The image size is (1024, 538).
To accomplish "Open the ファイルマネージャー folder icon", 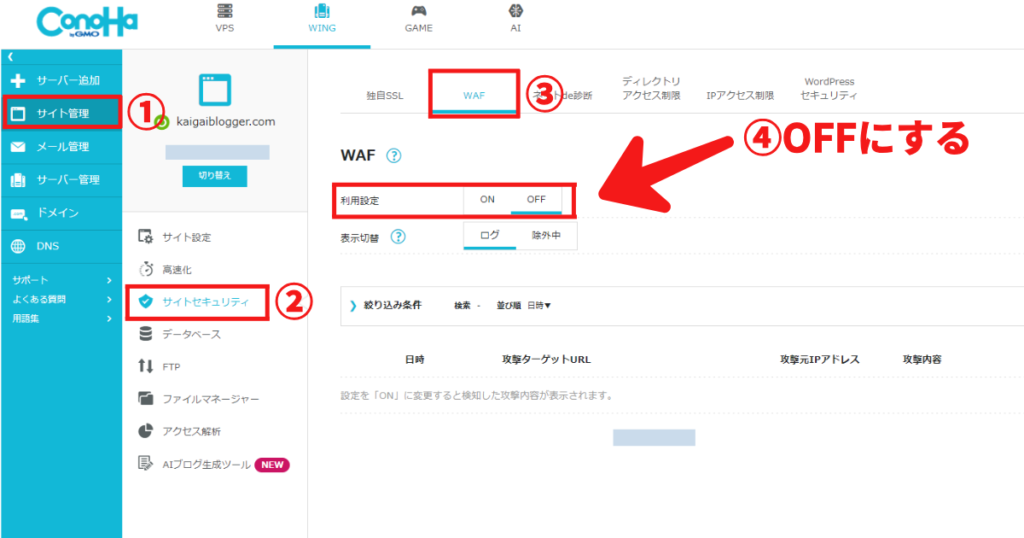I will [146, 399].
